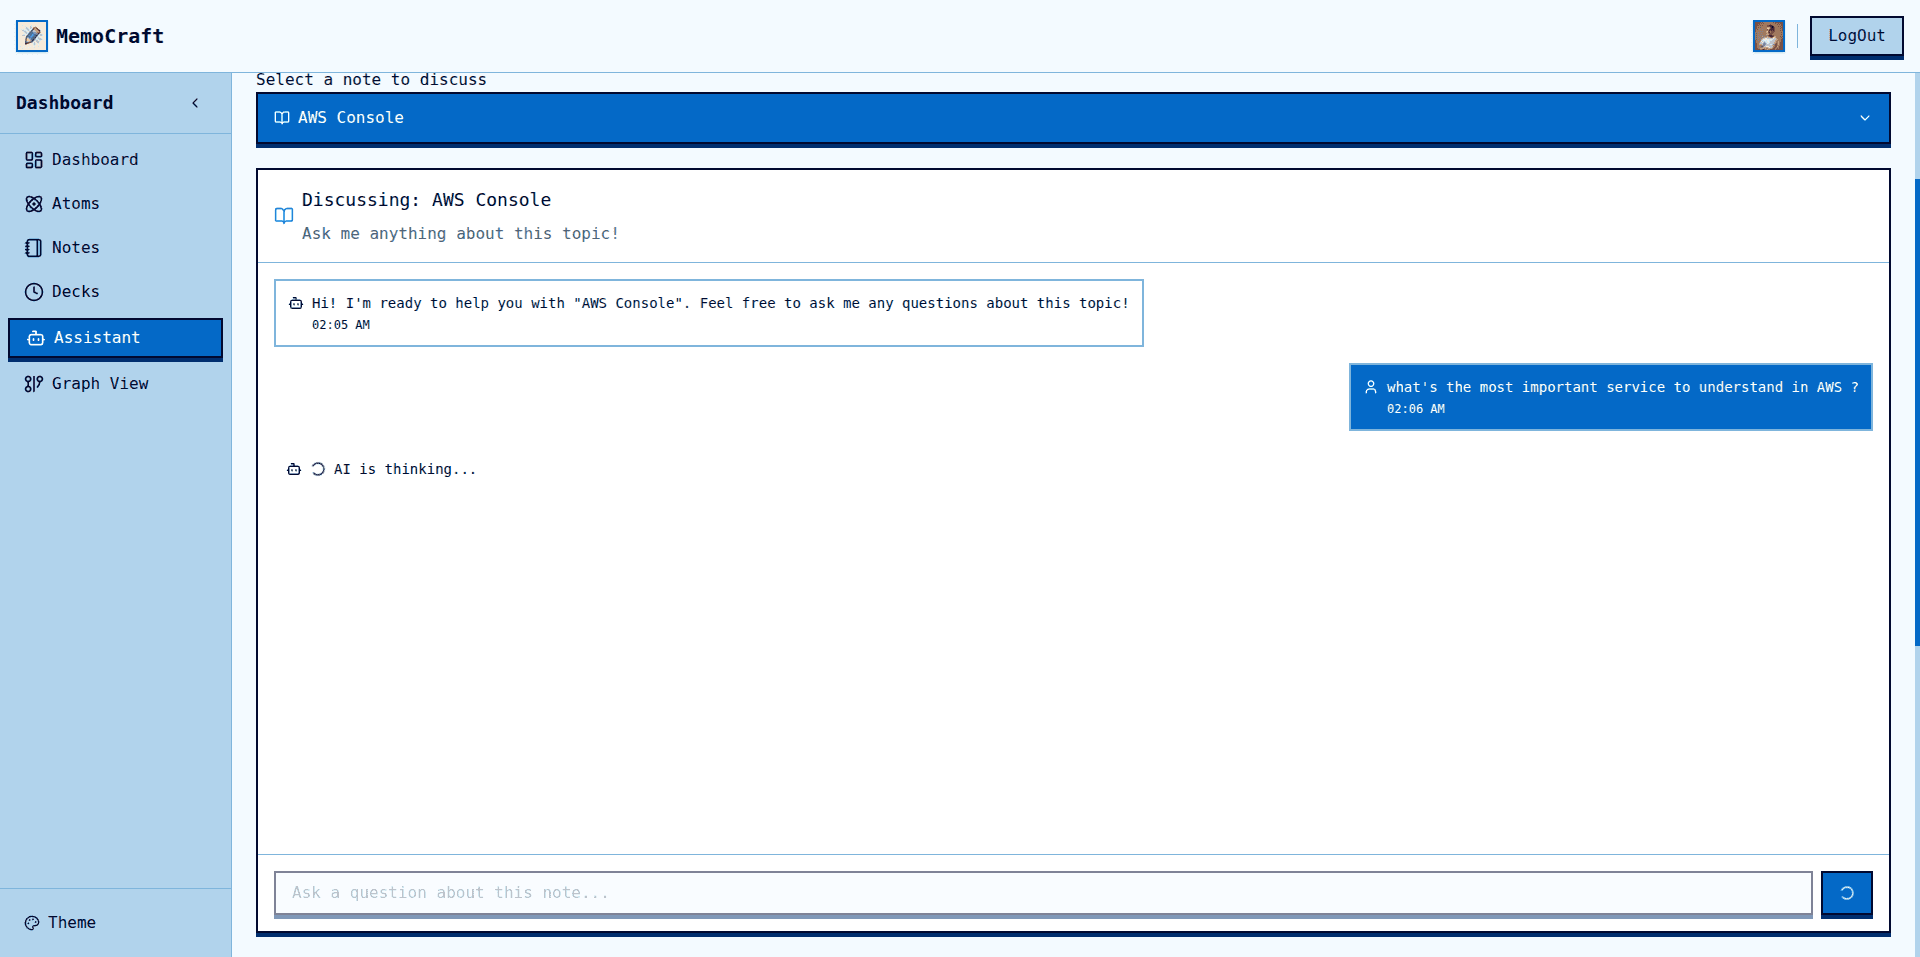Click the bot icon beside 'AI is thinking'
This screenshot has height=957, width=1920.
294,469
